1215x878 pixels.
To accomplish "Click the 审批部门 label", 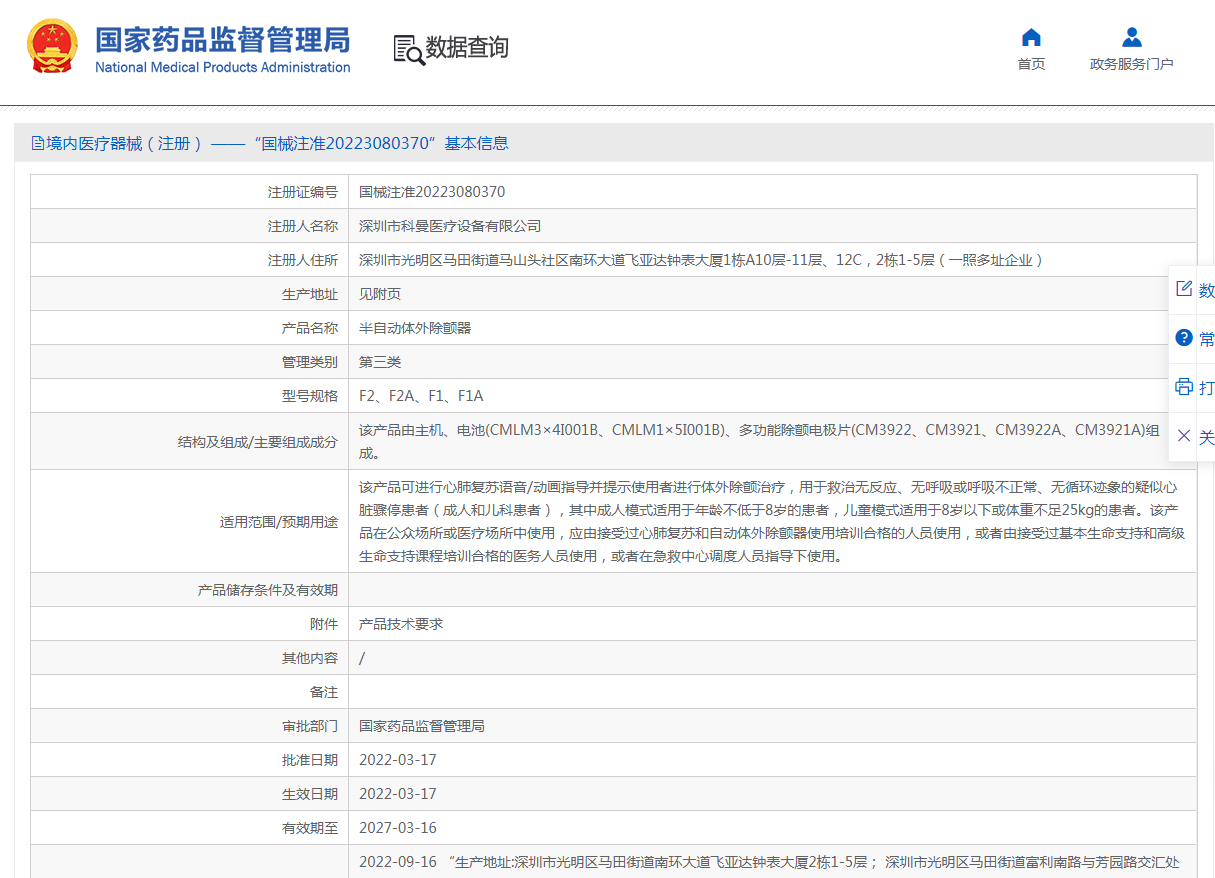I will point(310,726).
